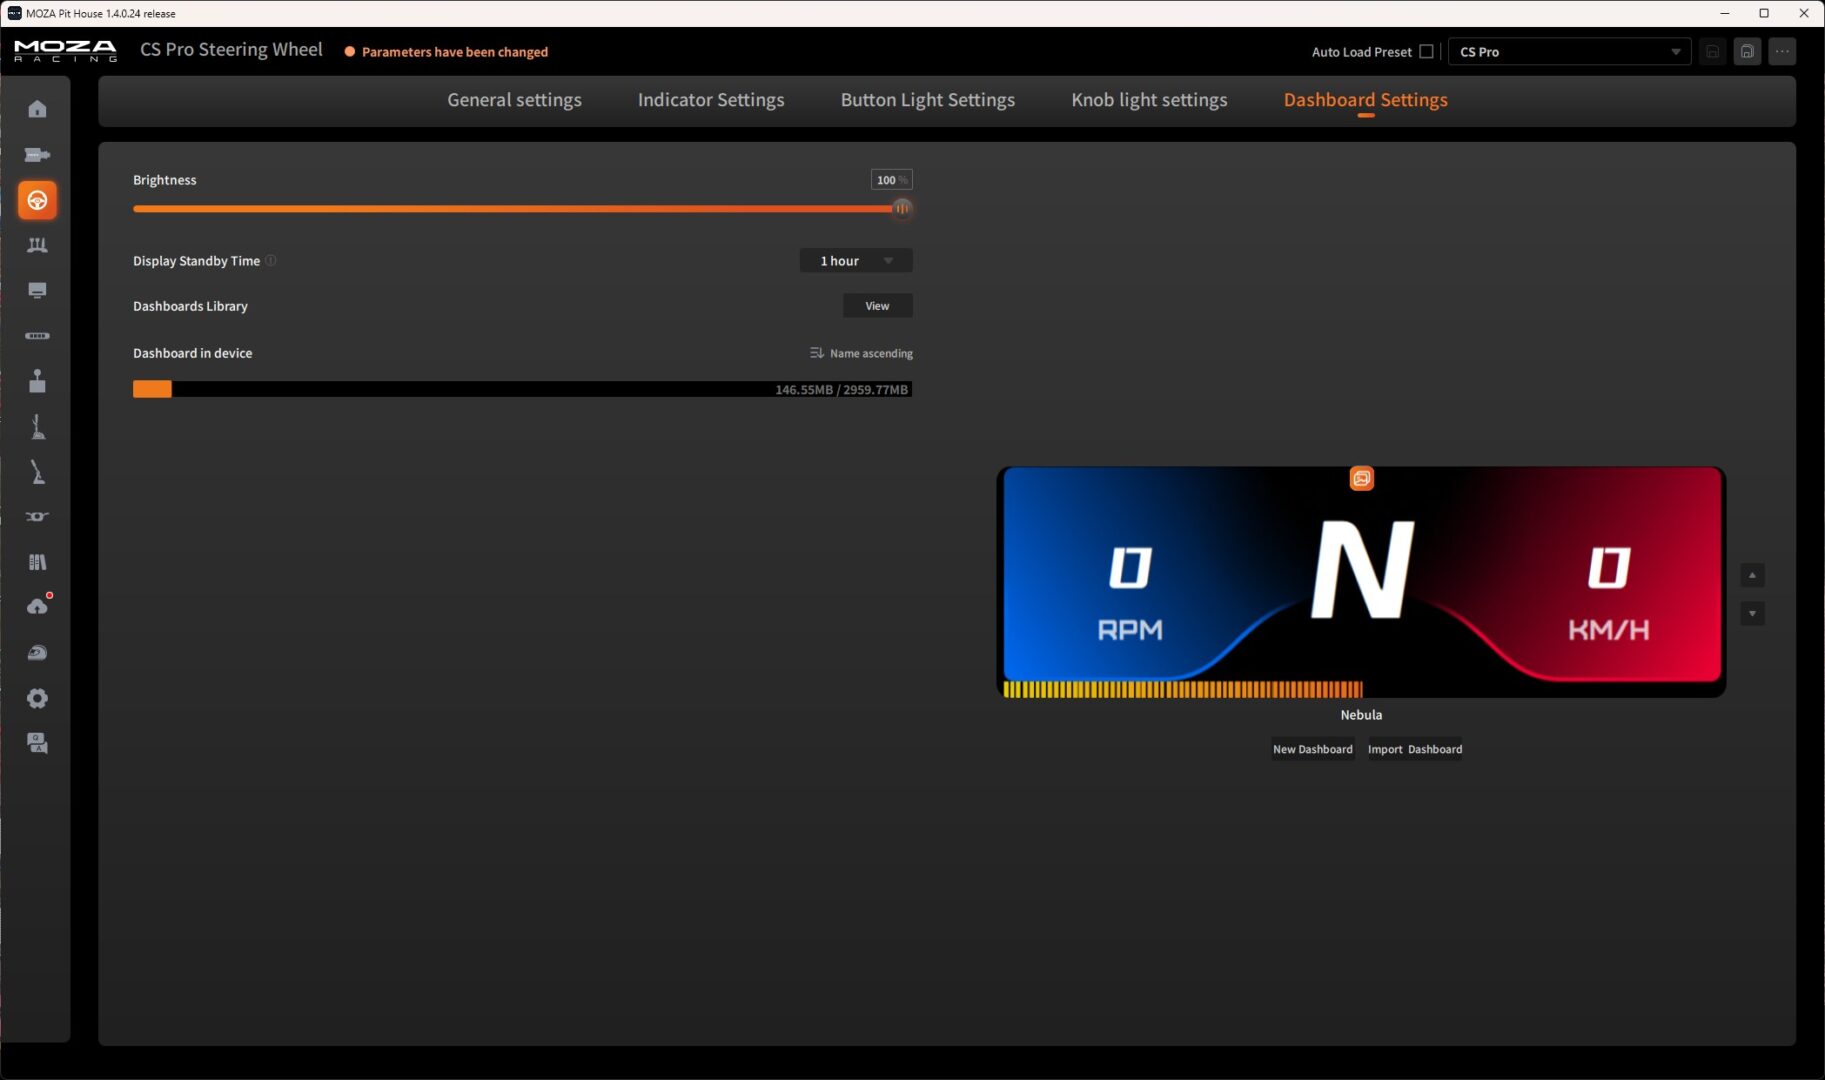The image size is (1825, 1080).
Task: Click the info icon beside Display Standby Time
Action: pos(271,261)
